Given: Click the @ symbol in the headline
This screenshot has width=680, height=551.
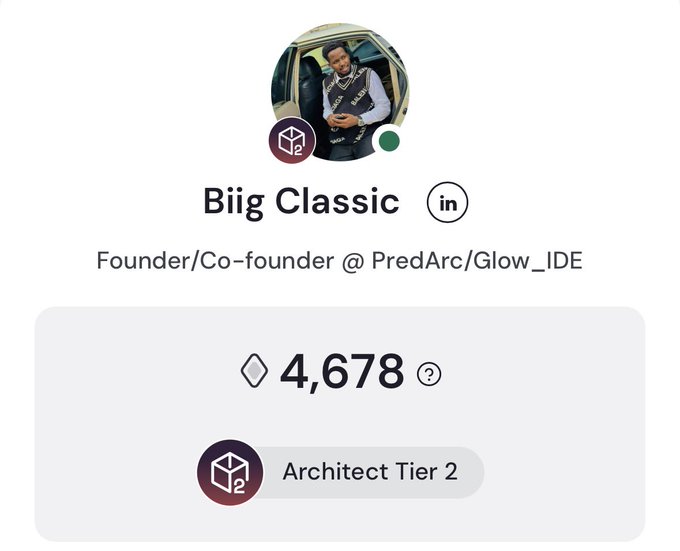Looking at the screenshot, I should 353,261.
